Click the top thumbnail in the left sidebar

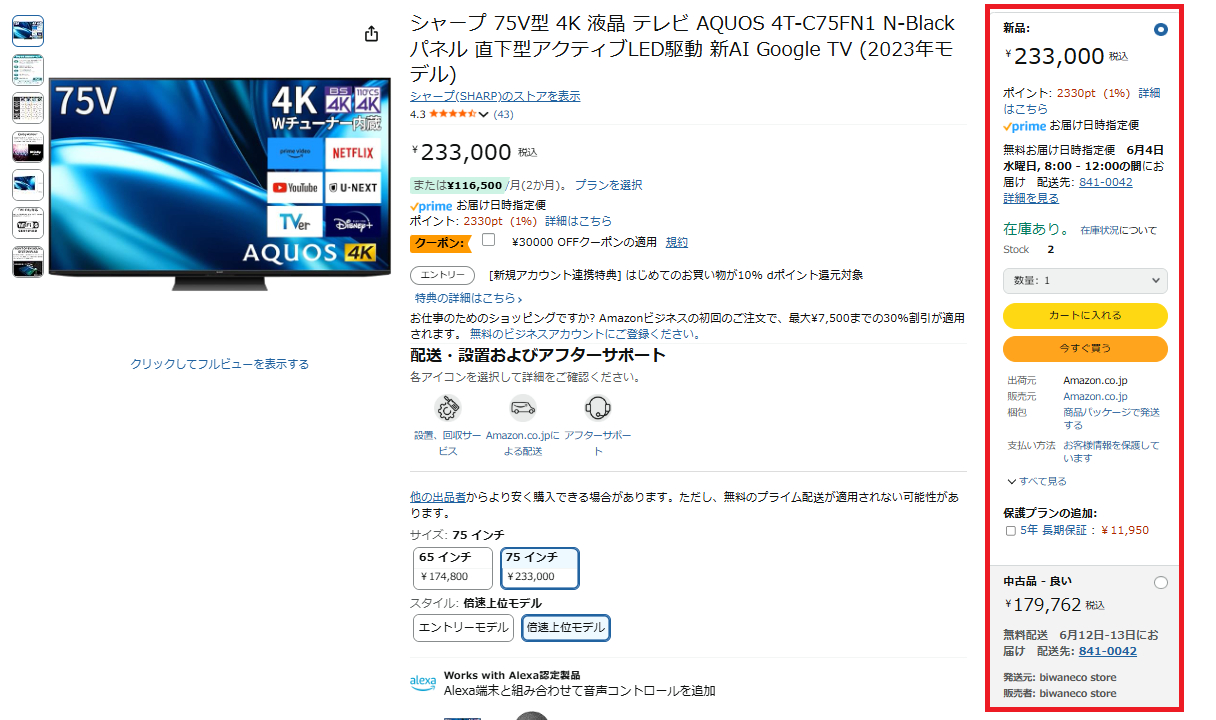27,30
